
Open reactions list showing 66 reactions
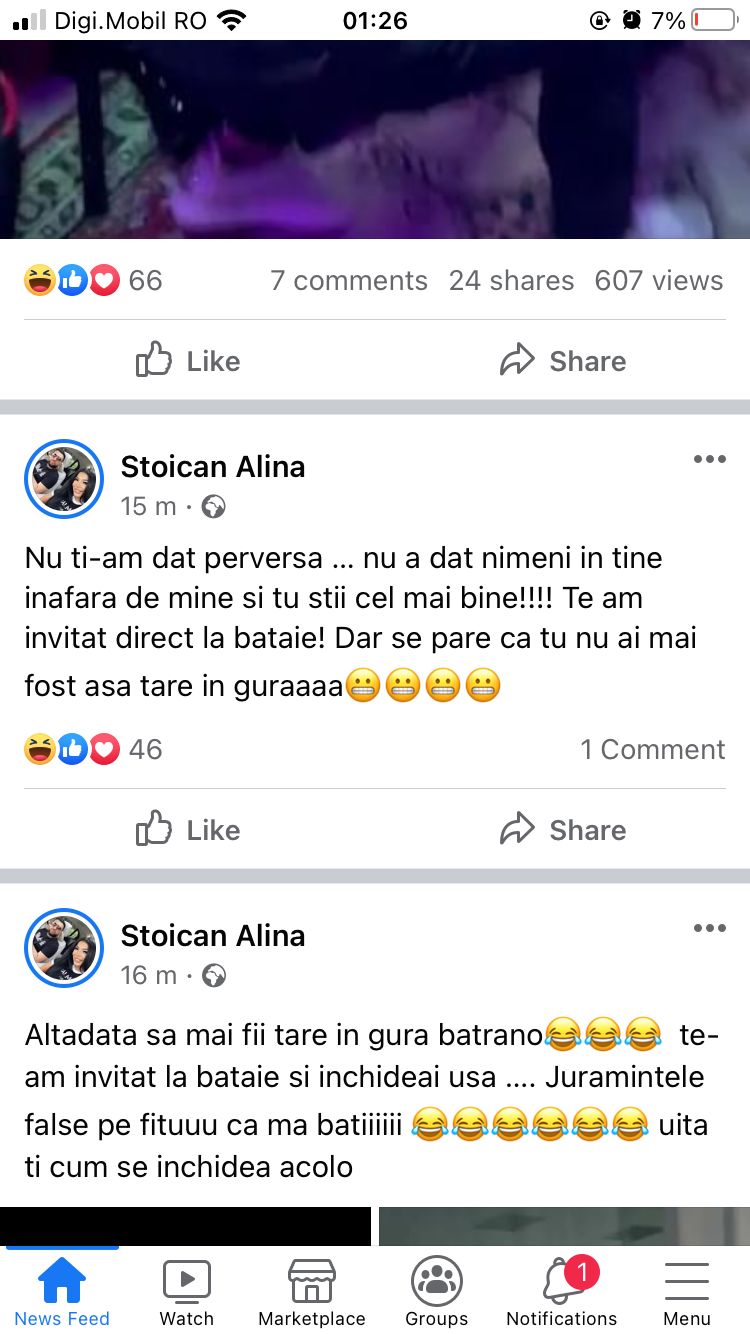(93, 281)
